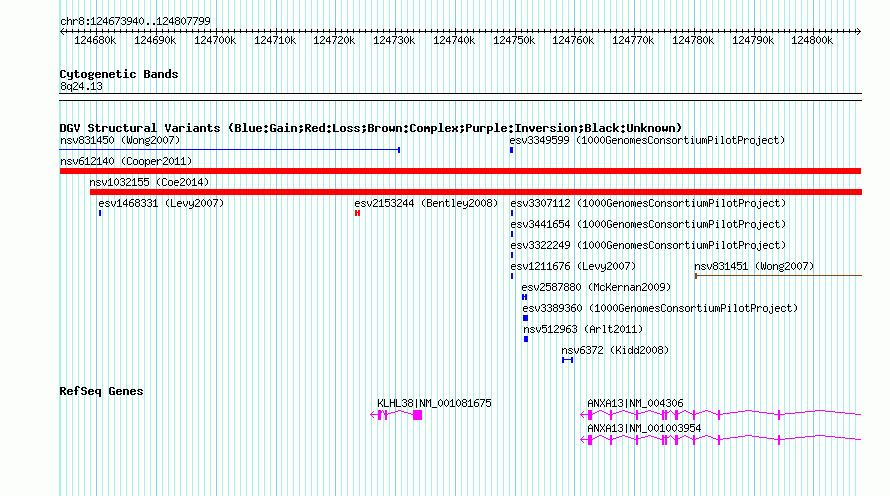Click the esv1211676 (Levy2007) label

[x=573, y=266]
